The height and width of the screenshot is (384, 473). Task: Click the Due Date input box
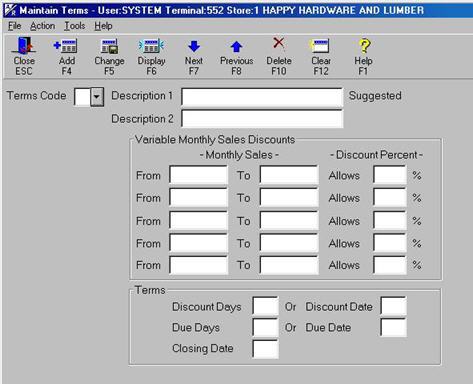(x=394, y=327)
